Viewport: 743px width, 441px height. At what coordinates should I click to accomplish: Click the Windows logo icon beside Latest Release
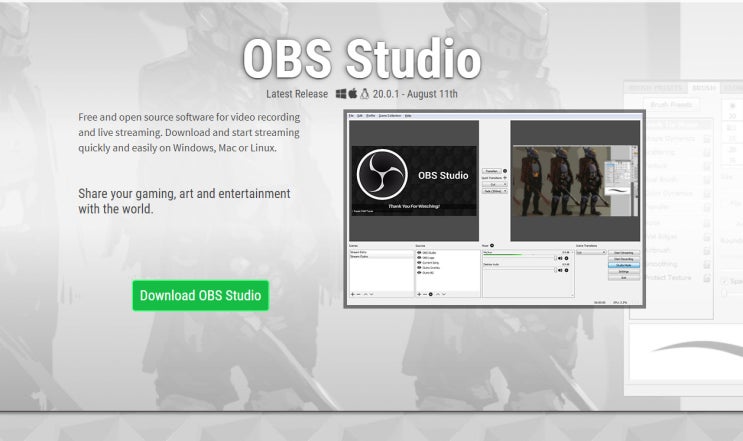click(x=341, y=94)
